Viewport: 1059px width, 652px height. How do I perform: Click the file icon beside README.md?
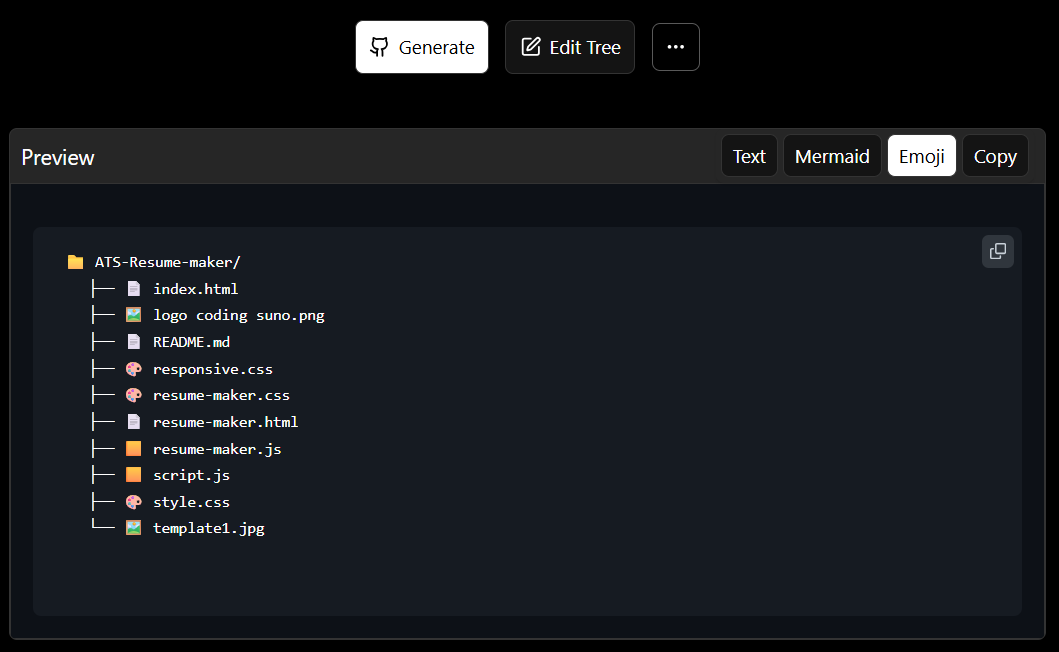click(x=134, y=342)
